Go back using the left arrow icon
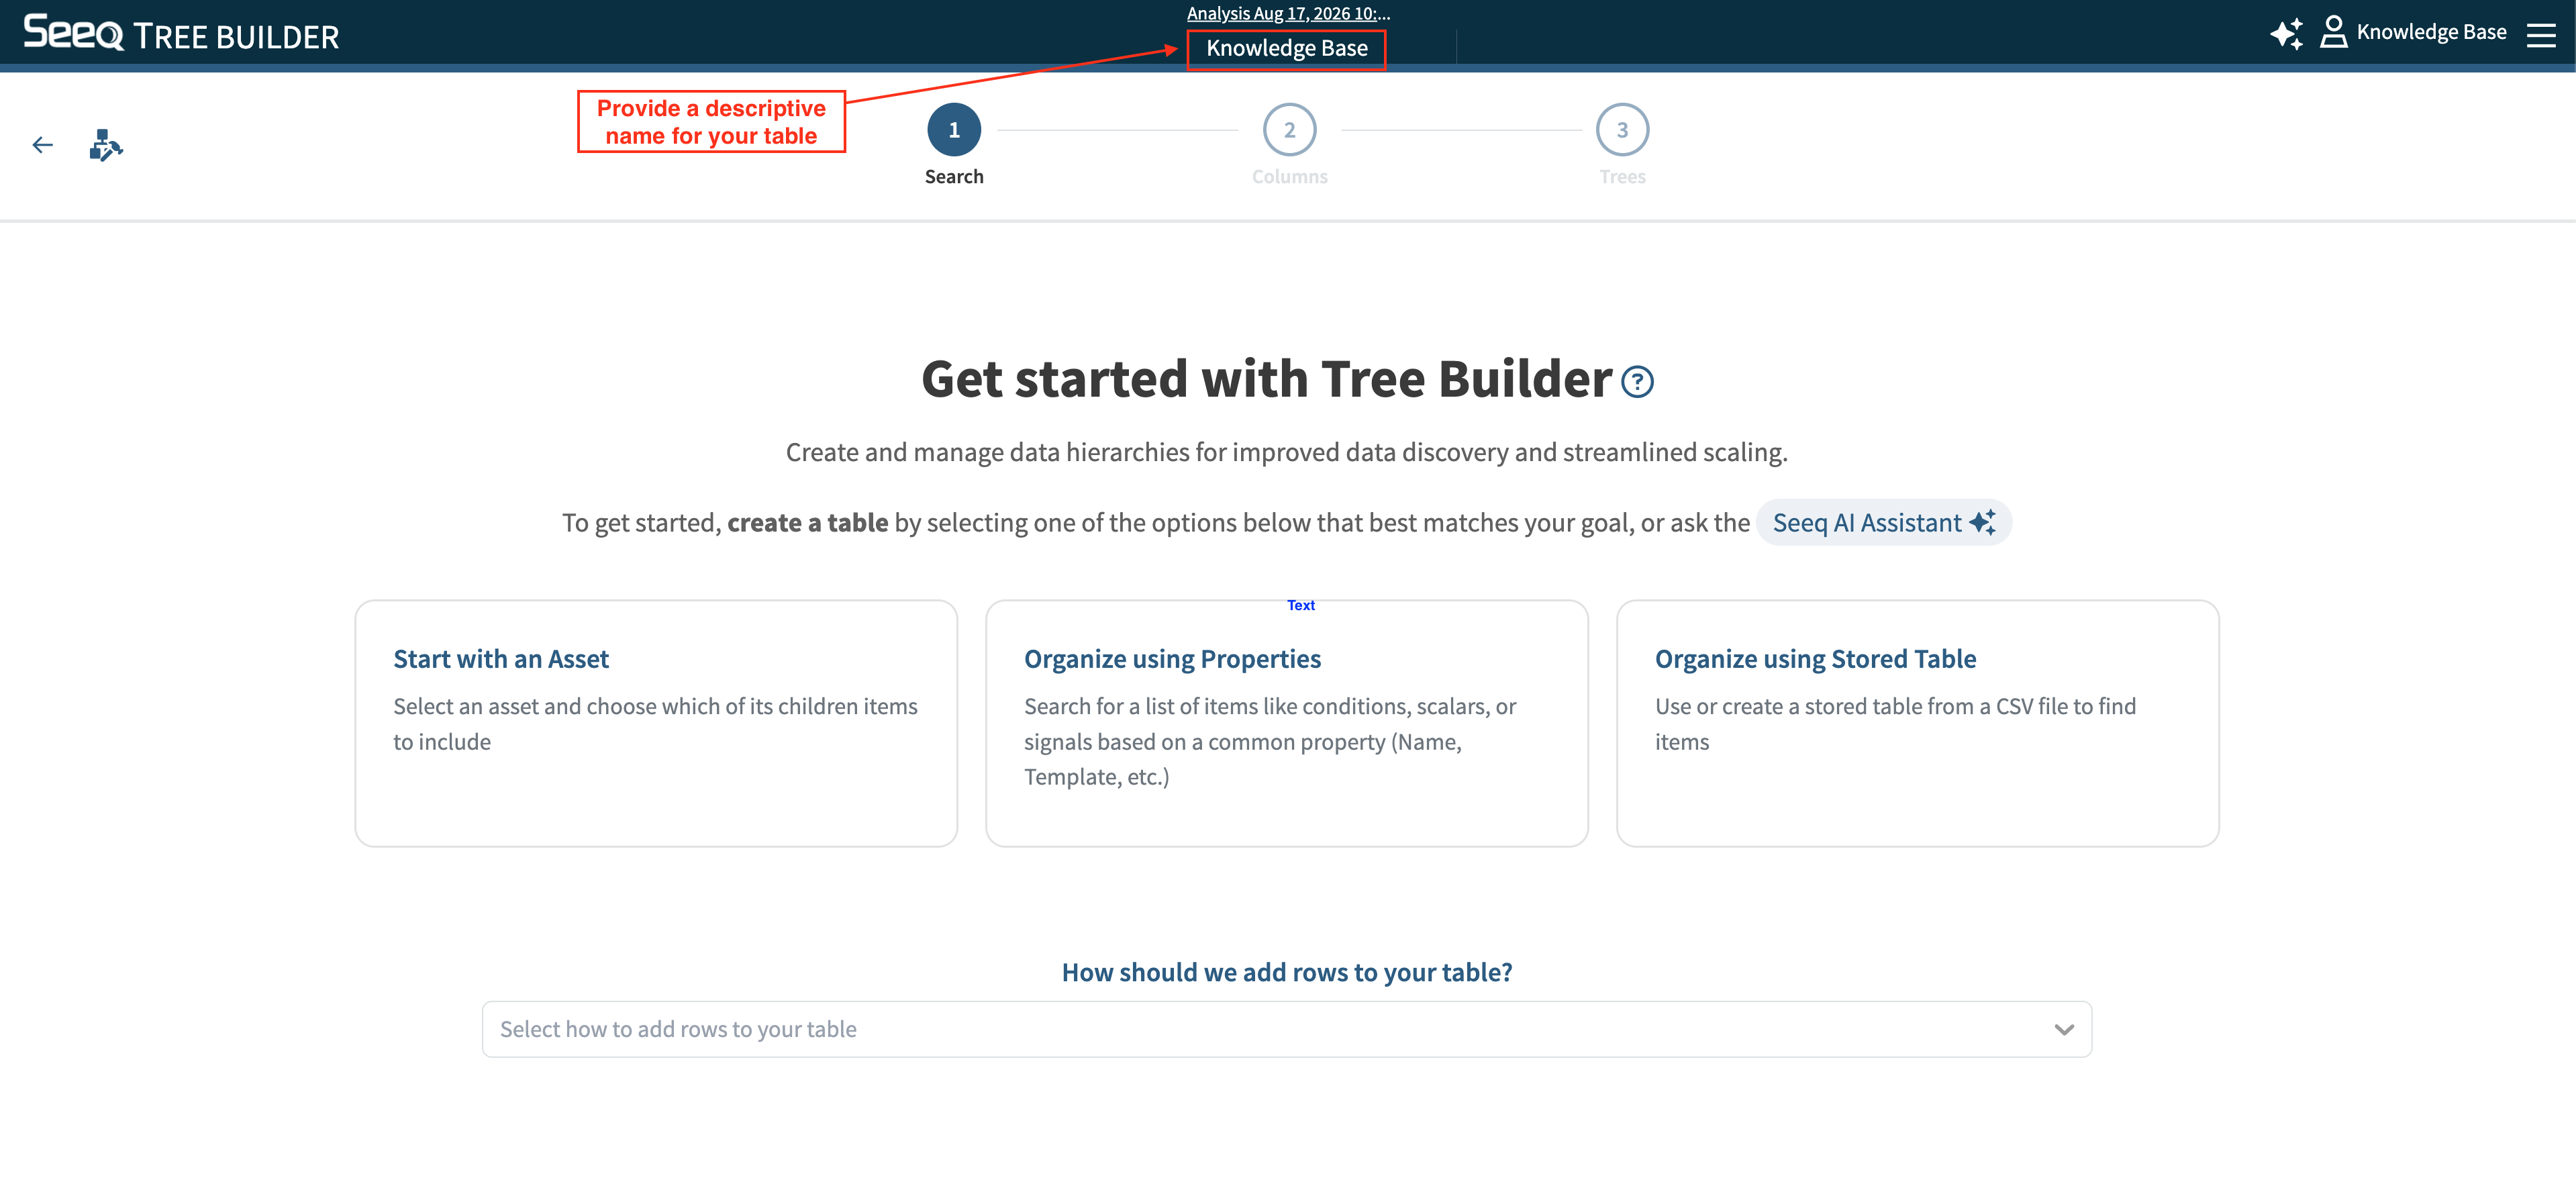The image size is (2576, 1184). (x=42, y=146)
